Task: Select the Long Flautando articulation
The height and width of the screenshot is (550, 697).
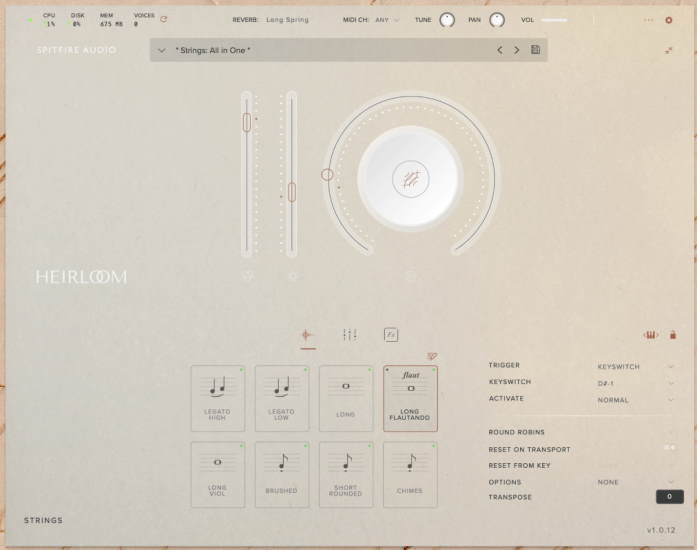Action: (410, 398)
